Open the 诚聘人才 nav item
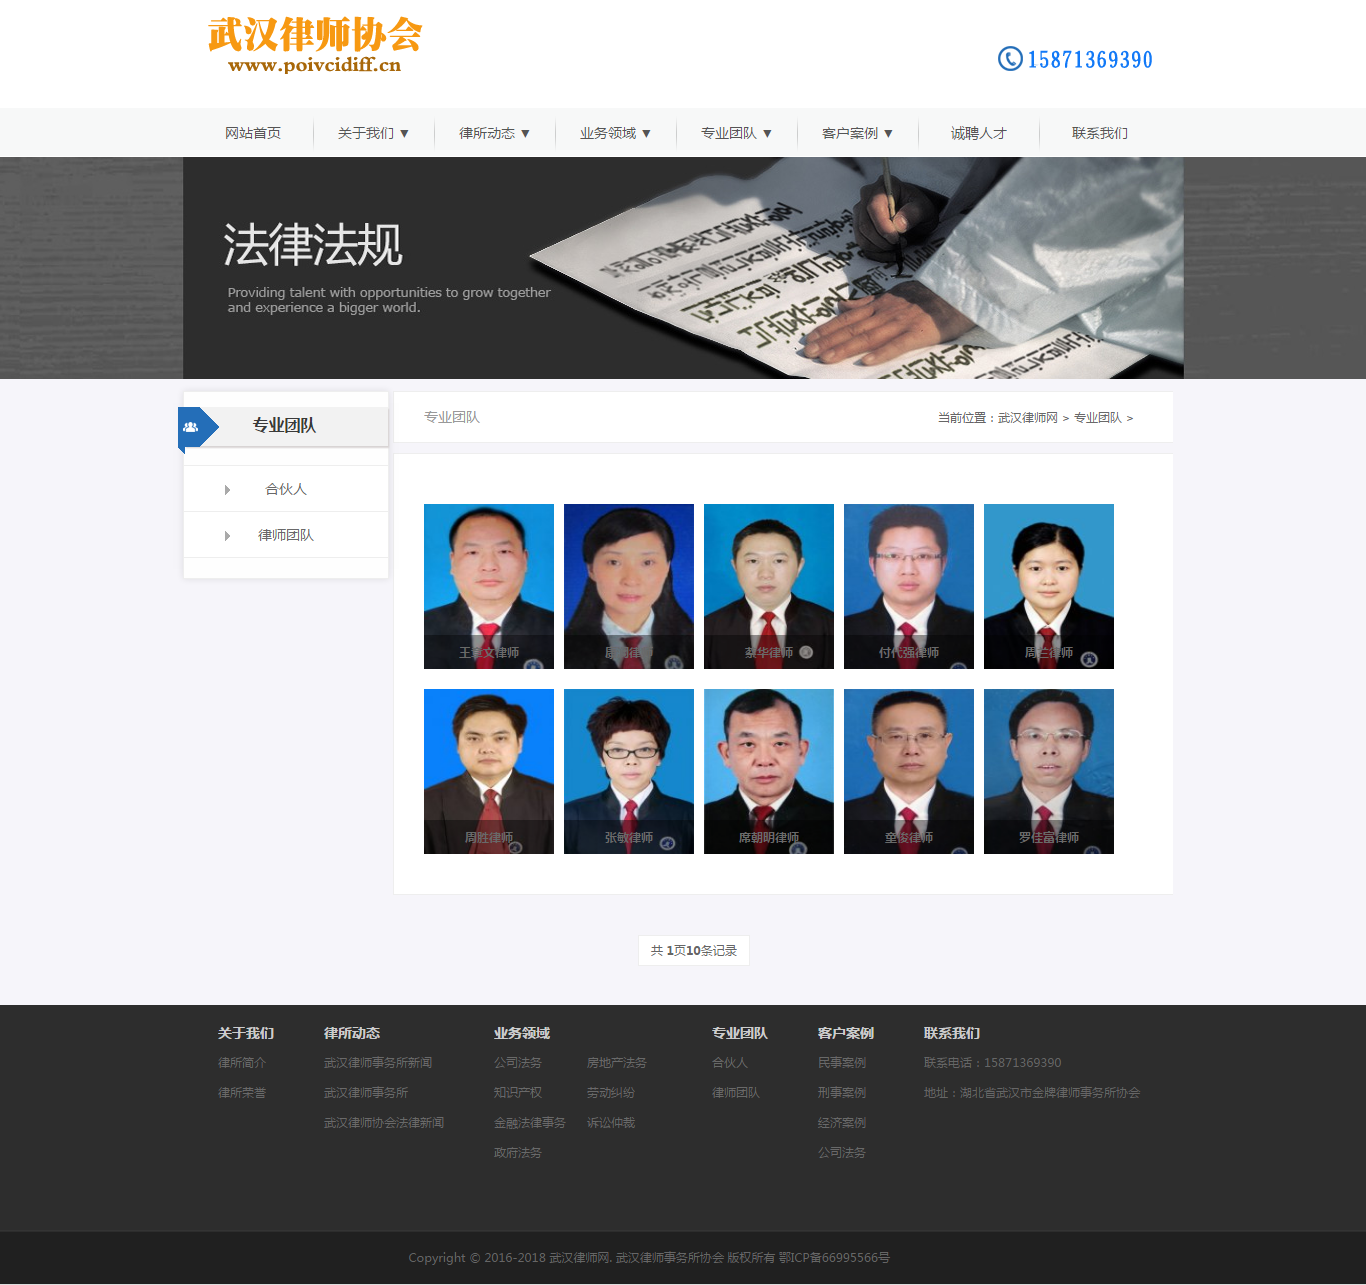1366x1285 pixels. tap(979, 133)
